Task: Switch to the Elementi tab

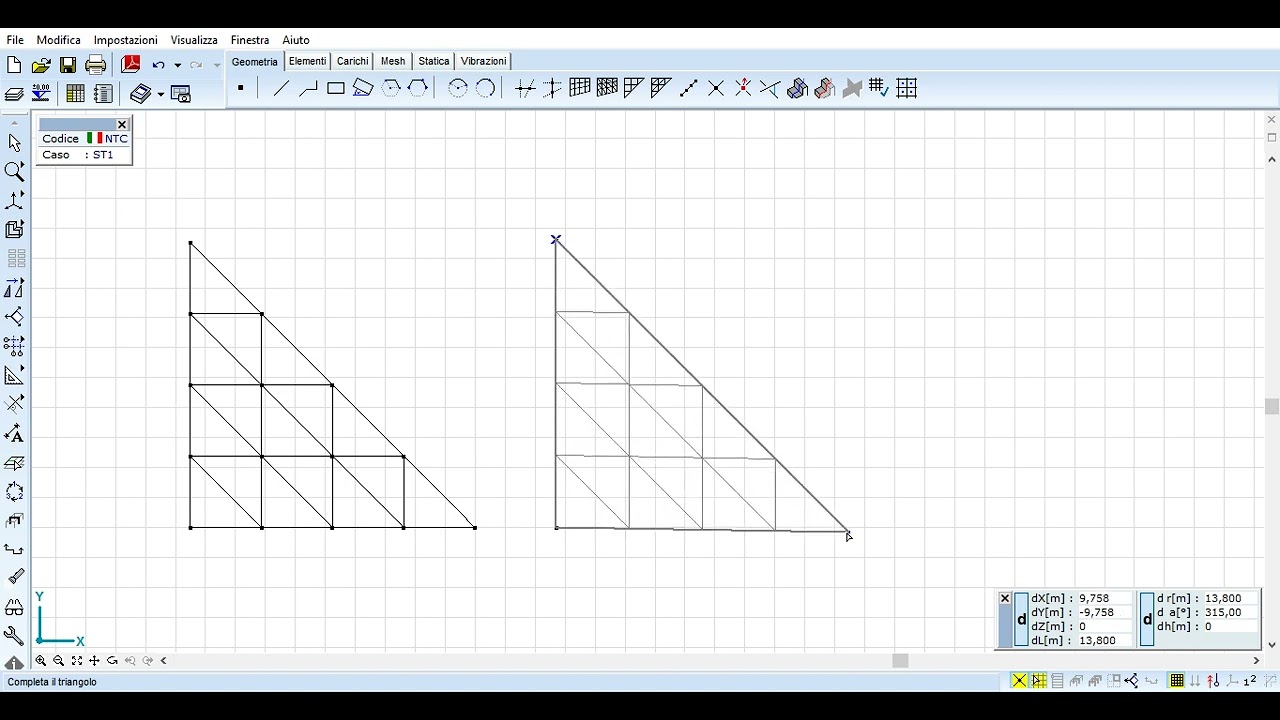Action: pos(307,61)
